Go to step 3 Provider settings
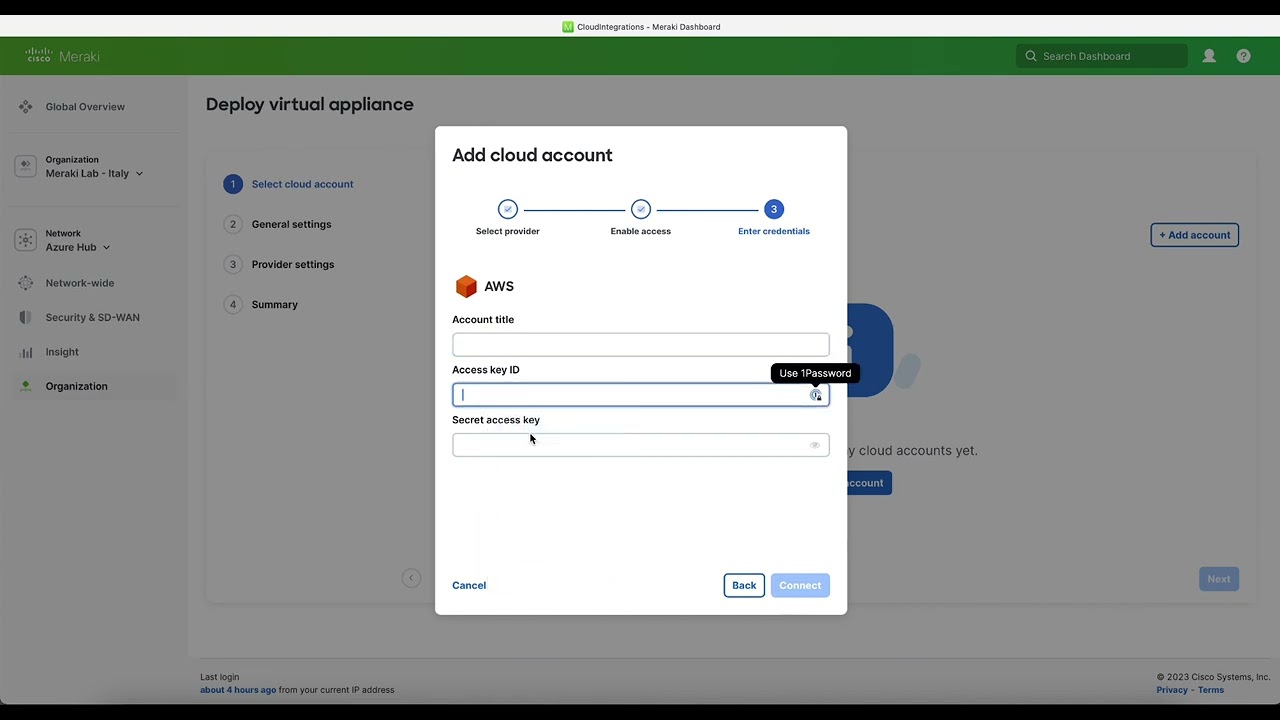Screen dimensions: 1280x720 (279, 264)
